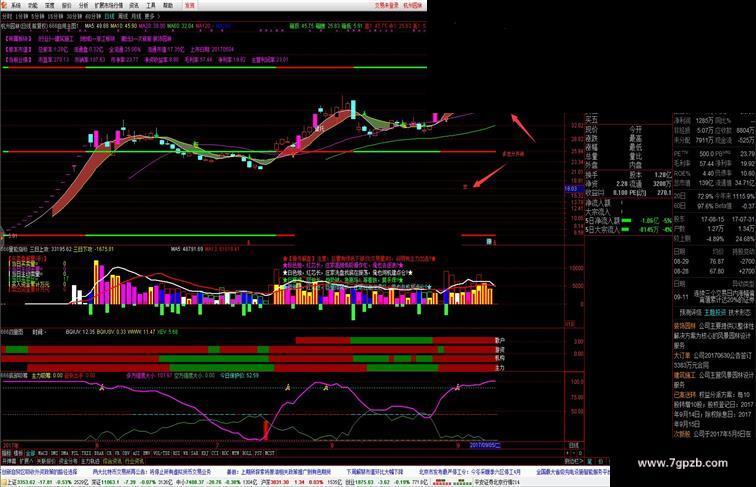Click the 建筑施工 topic link

click(684, 375)
